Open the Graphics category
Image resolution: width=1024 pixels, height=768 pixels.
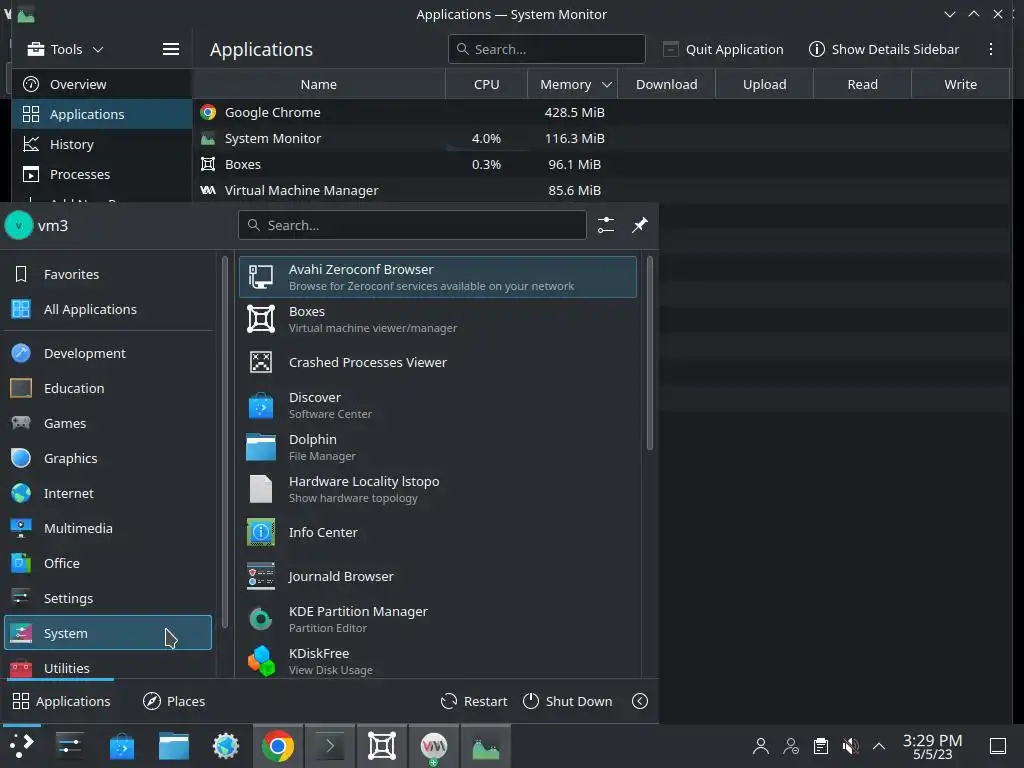coord(108,458)
